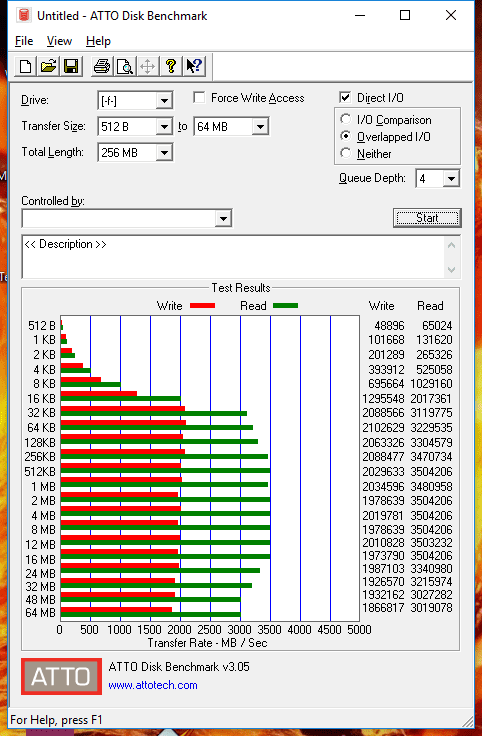
Task: Open the Total Length 256 MB dropdown
Action: [x=164, y=152]
